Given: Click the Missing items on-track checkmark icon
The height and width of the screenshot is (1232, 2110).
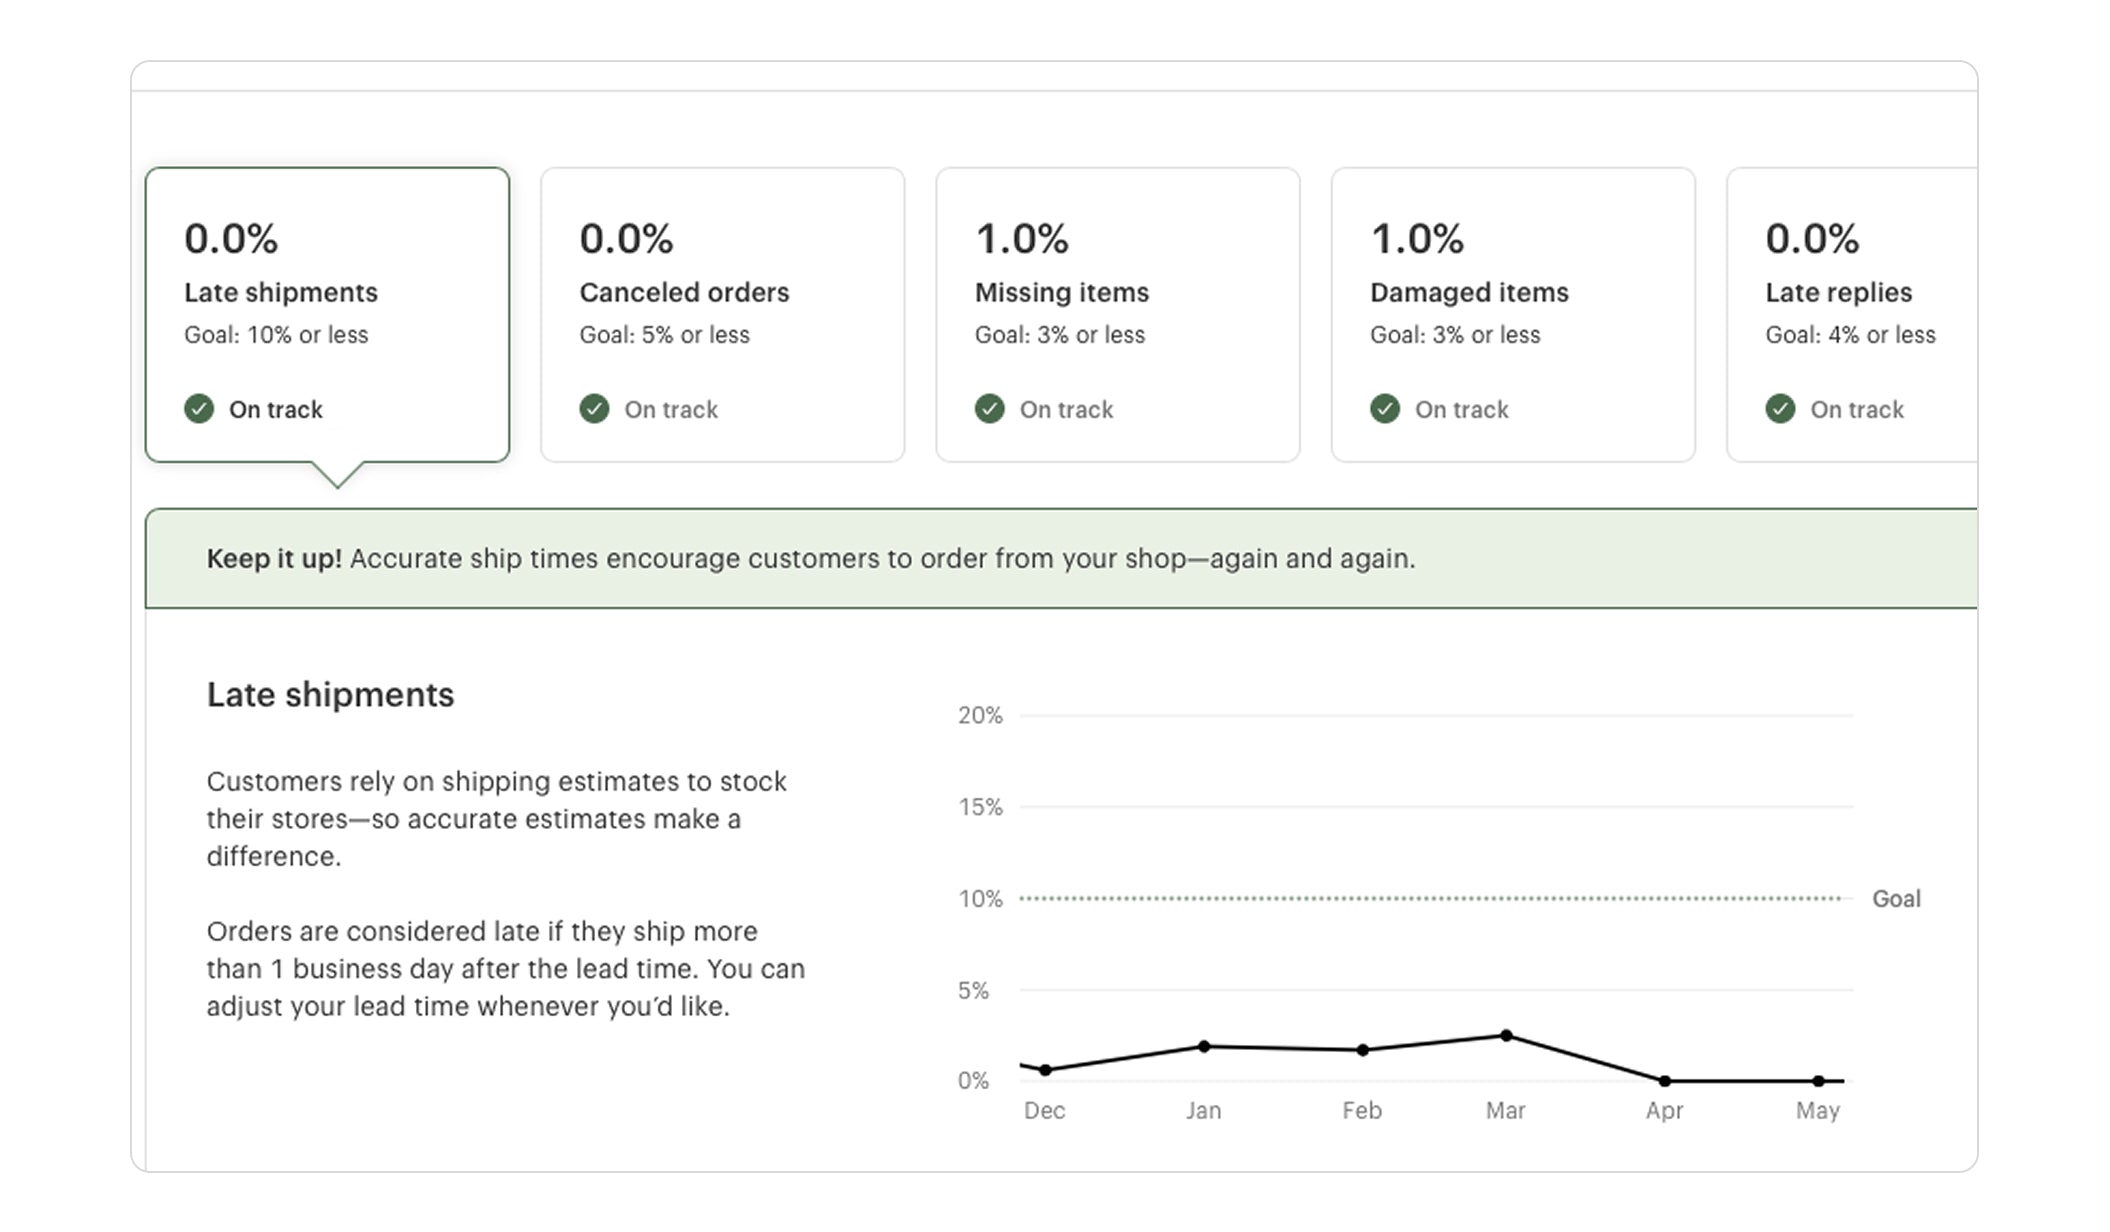Looking at the screenshot, I should pyautogui.click(x=989, y=409).
